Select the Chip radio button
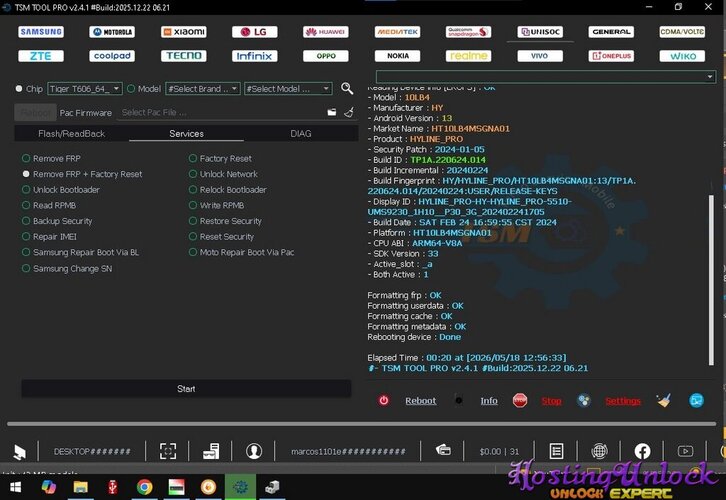Viewport: 726px width, 500px height. pyautogui.click(x=19, y=88)
